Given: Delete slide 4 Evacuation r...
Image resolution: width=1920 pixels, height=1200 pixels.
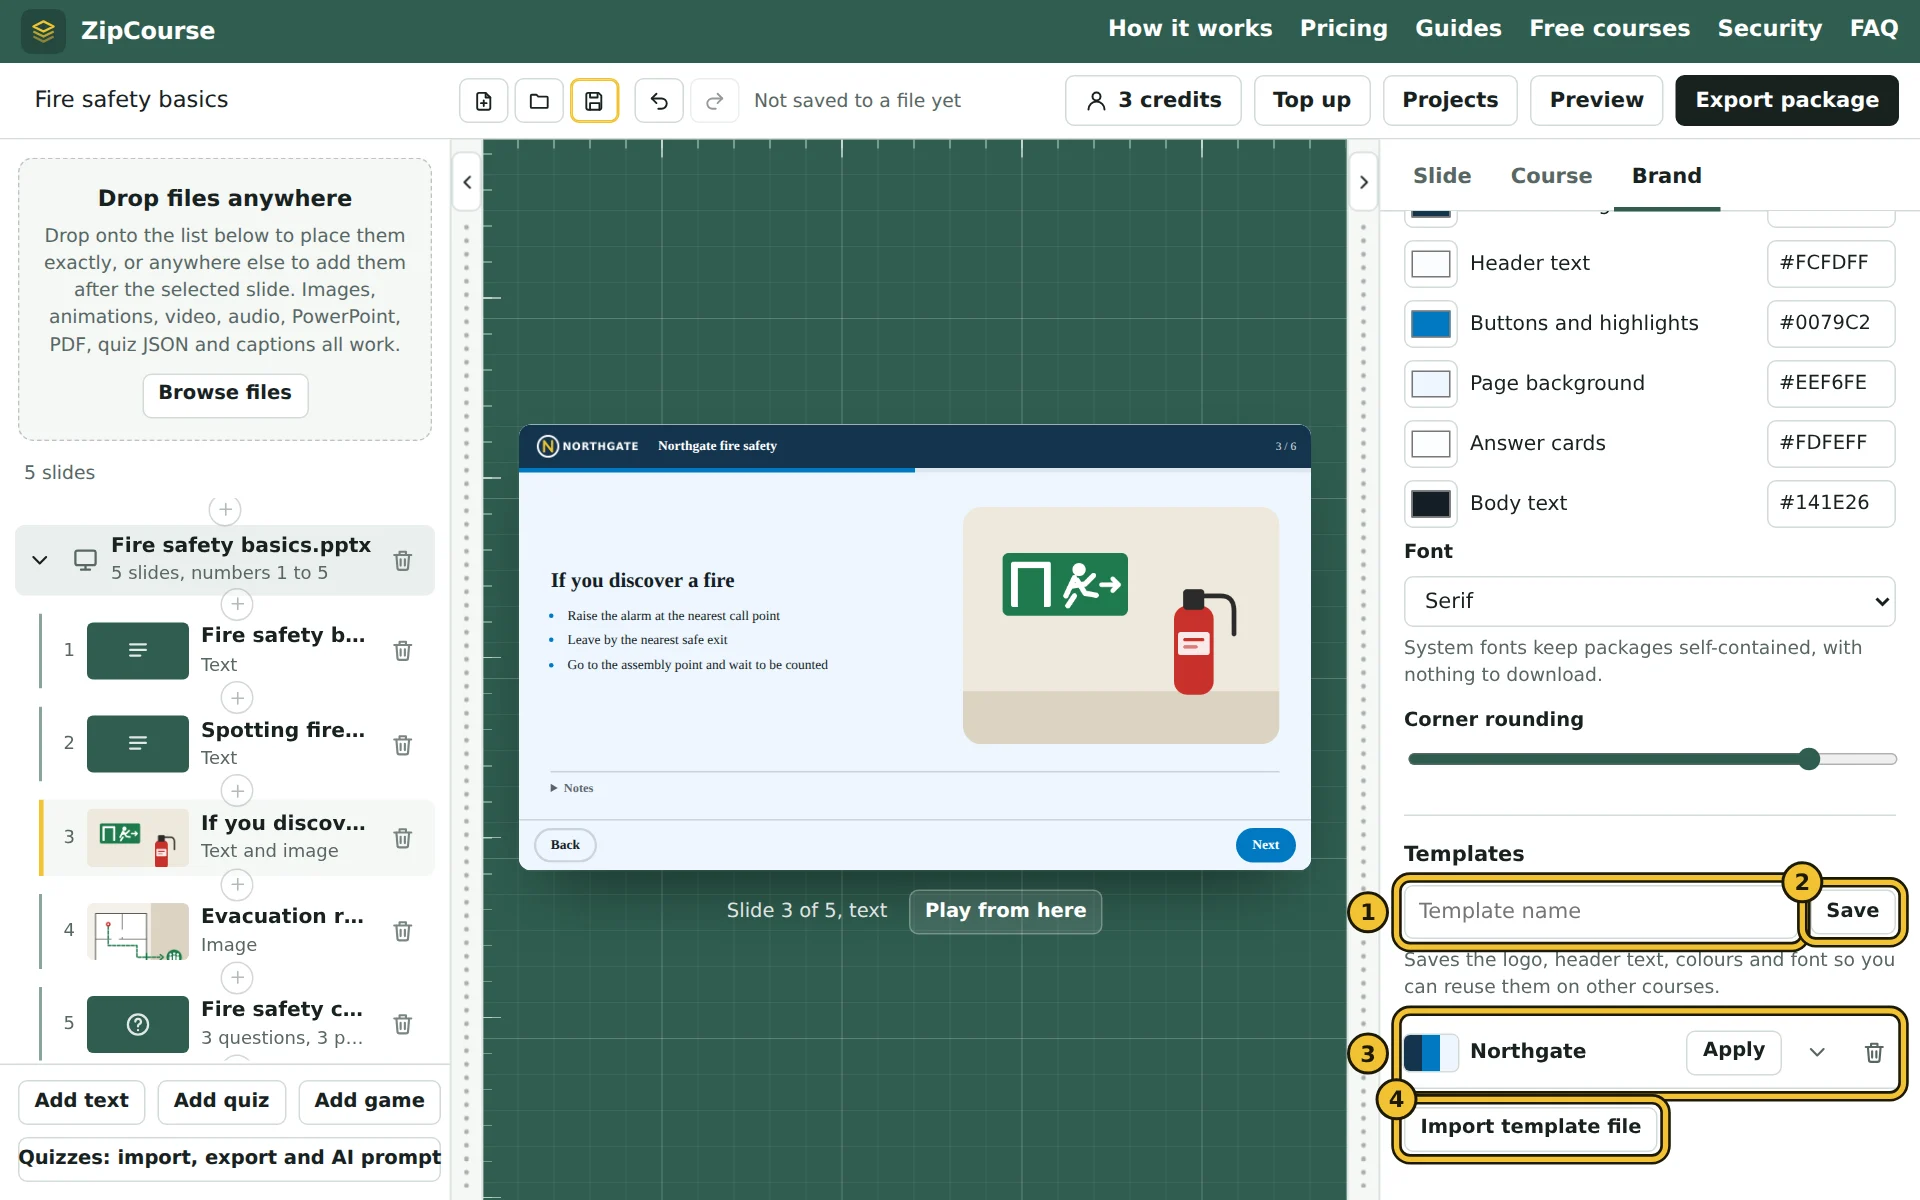Looking at the screenshot, I should (x=403, y=931).
